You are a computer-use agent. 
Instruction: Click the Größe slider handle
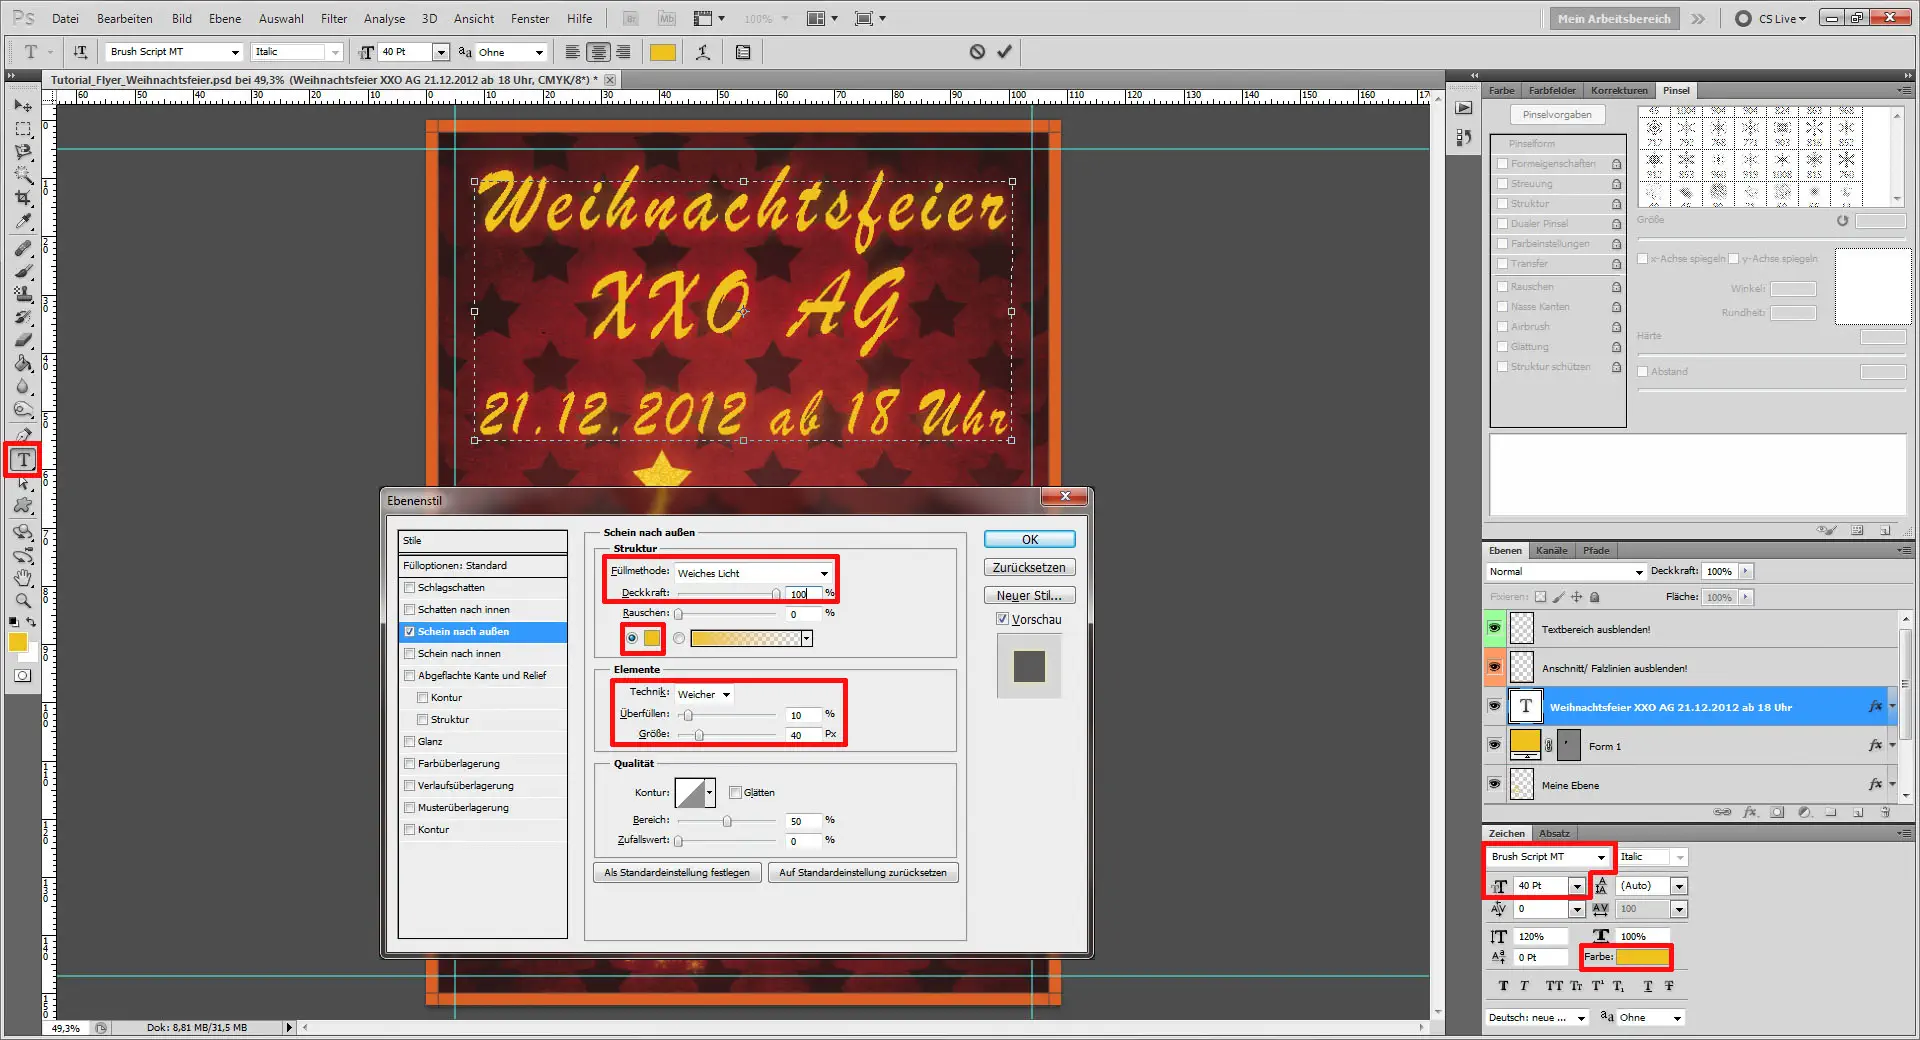click(699, 735)
